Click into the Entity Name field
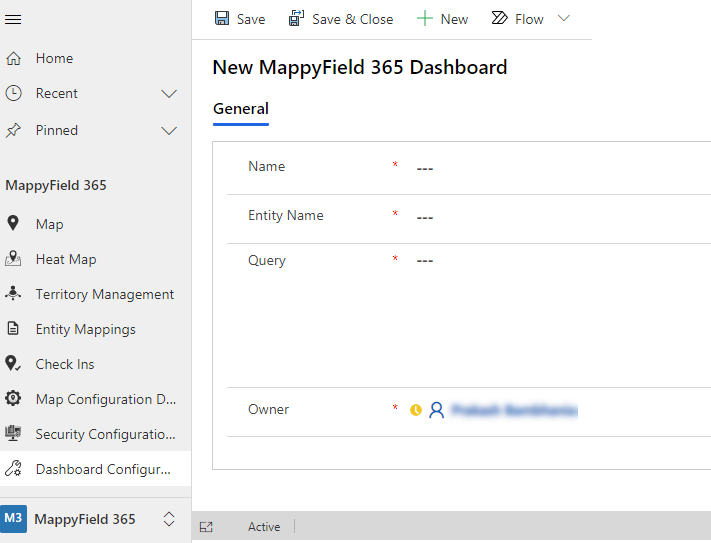The height and width of the screenshot is (543, 711). tap(560, 217)
